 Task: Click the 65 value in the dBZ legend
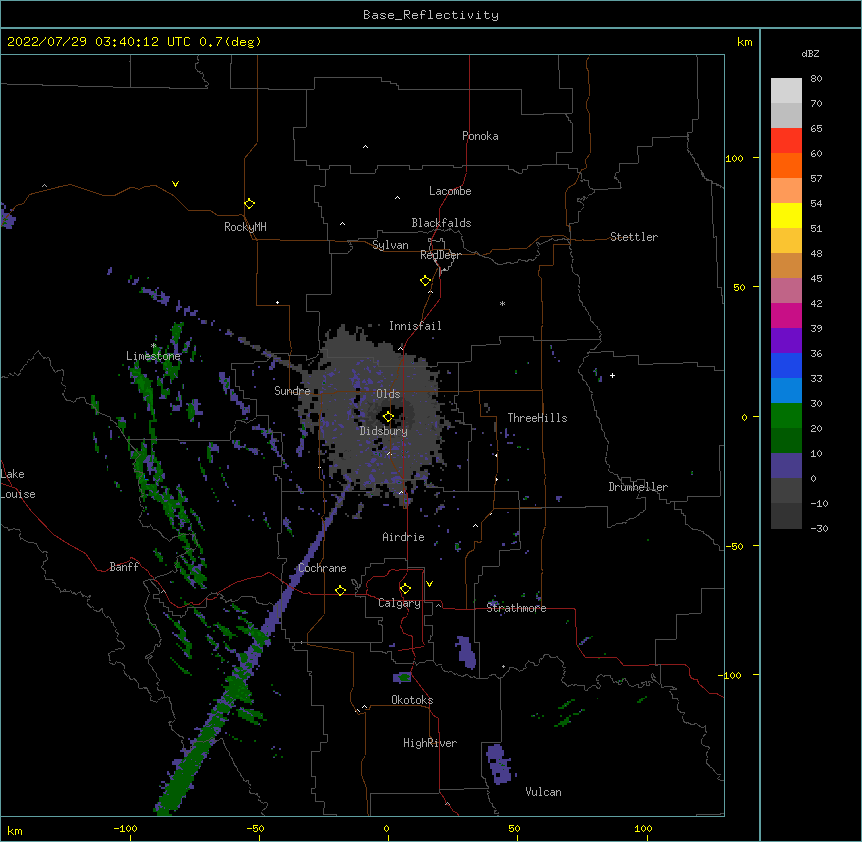(816, 129)
